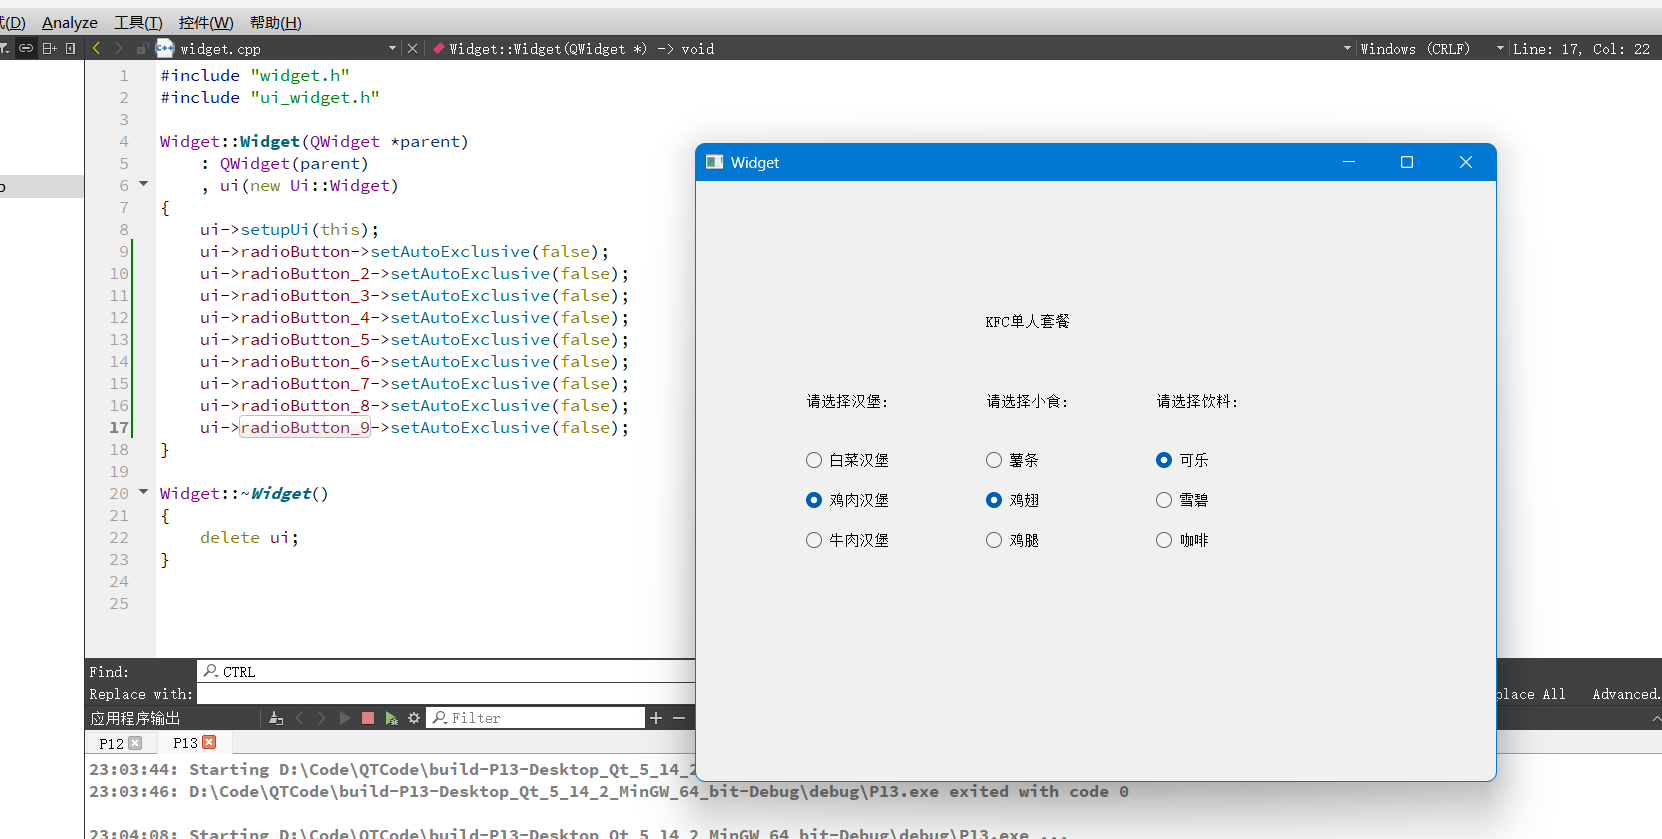The height and width of the screenshot is (839, 1662).
Task: Click the grey re-run play icon
Action: tap(345, 718)
